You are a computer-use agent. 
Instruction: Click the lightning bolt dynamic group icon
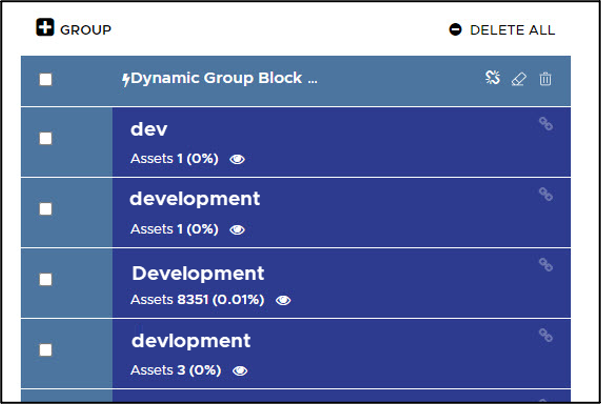(x=125, y=80)
